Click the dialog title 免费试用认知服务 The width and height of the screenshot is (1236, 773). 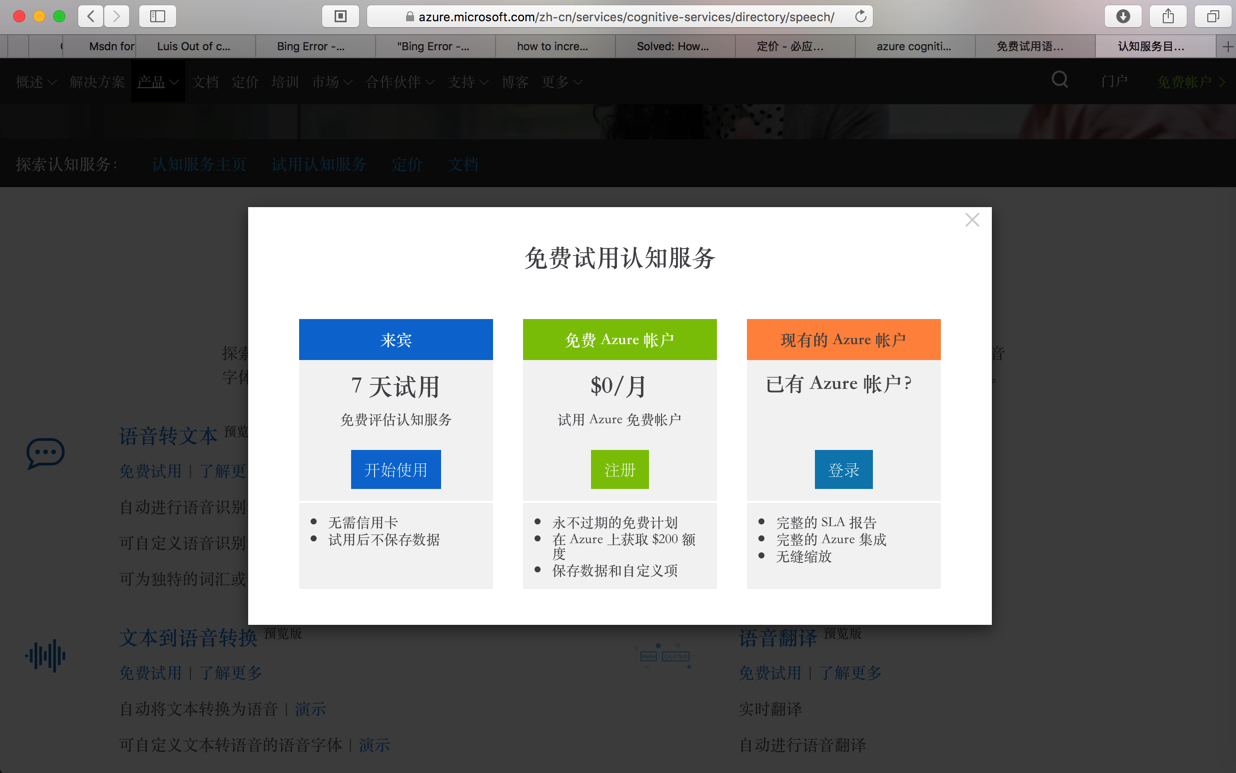click(620, 258)
